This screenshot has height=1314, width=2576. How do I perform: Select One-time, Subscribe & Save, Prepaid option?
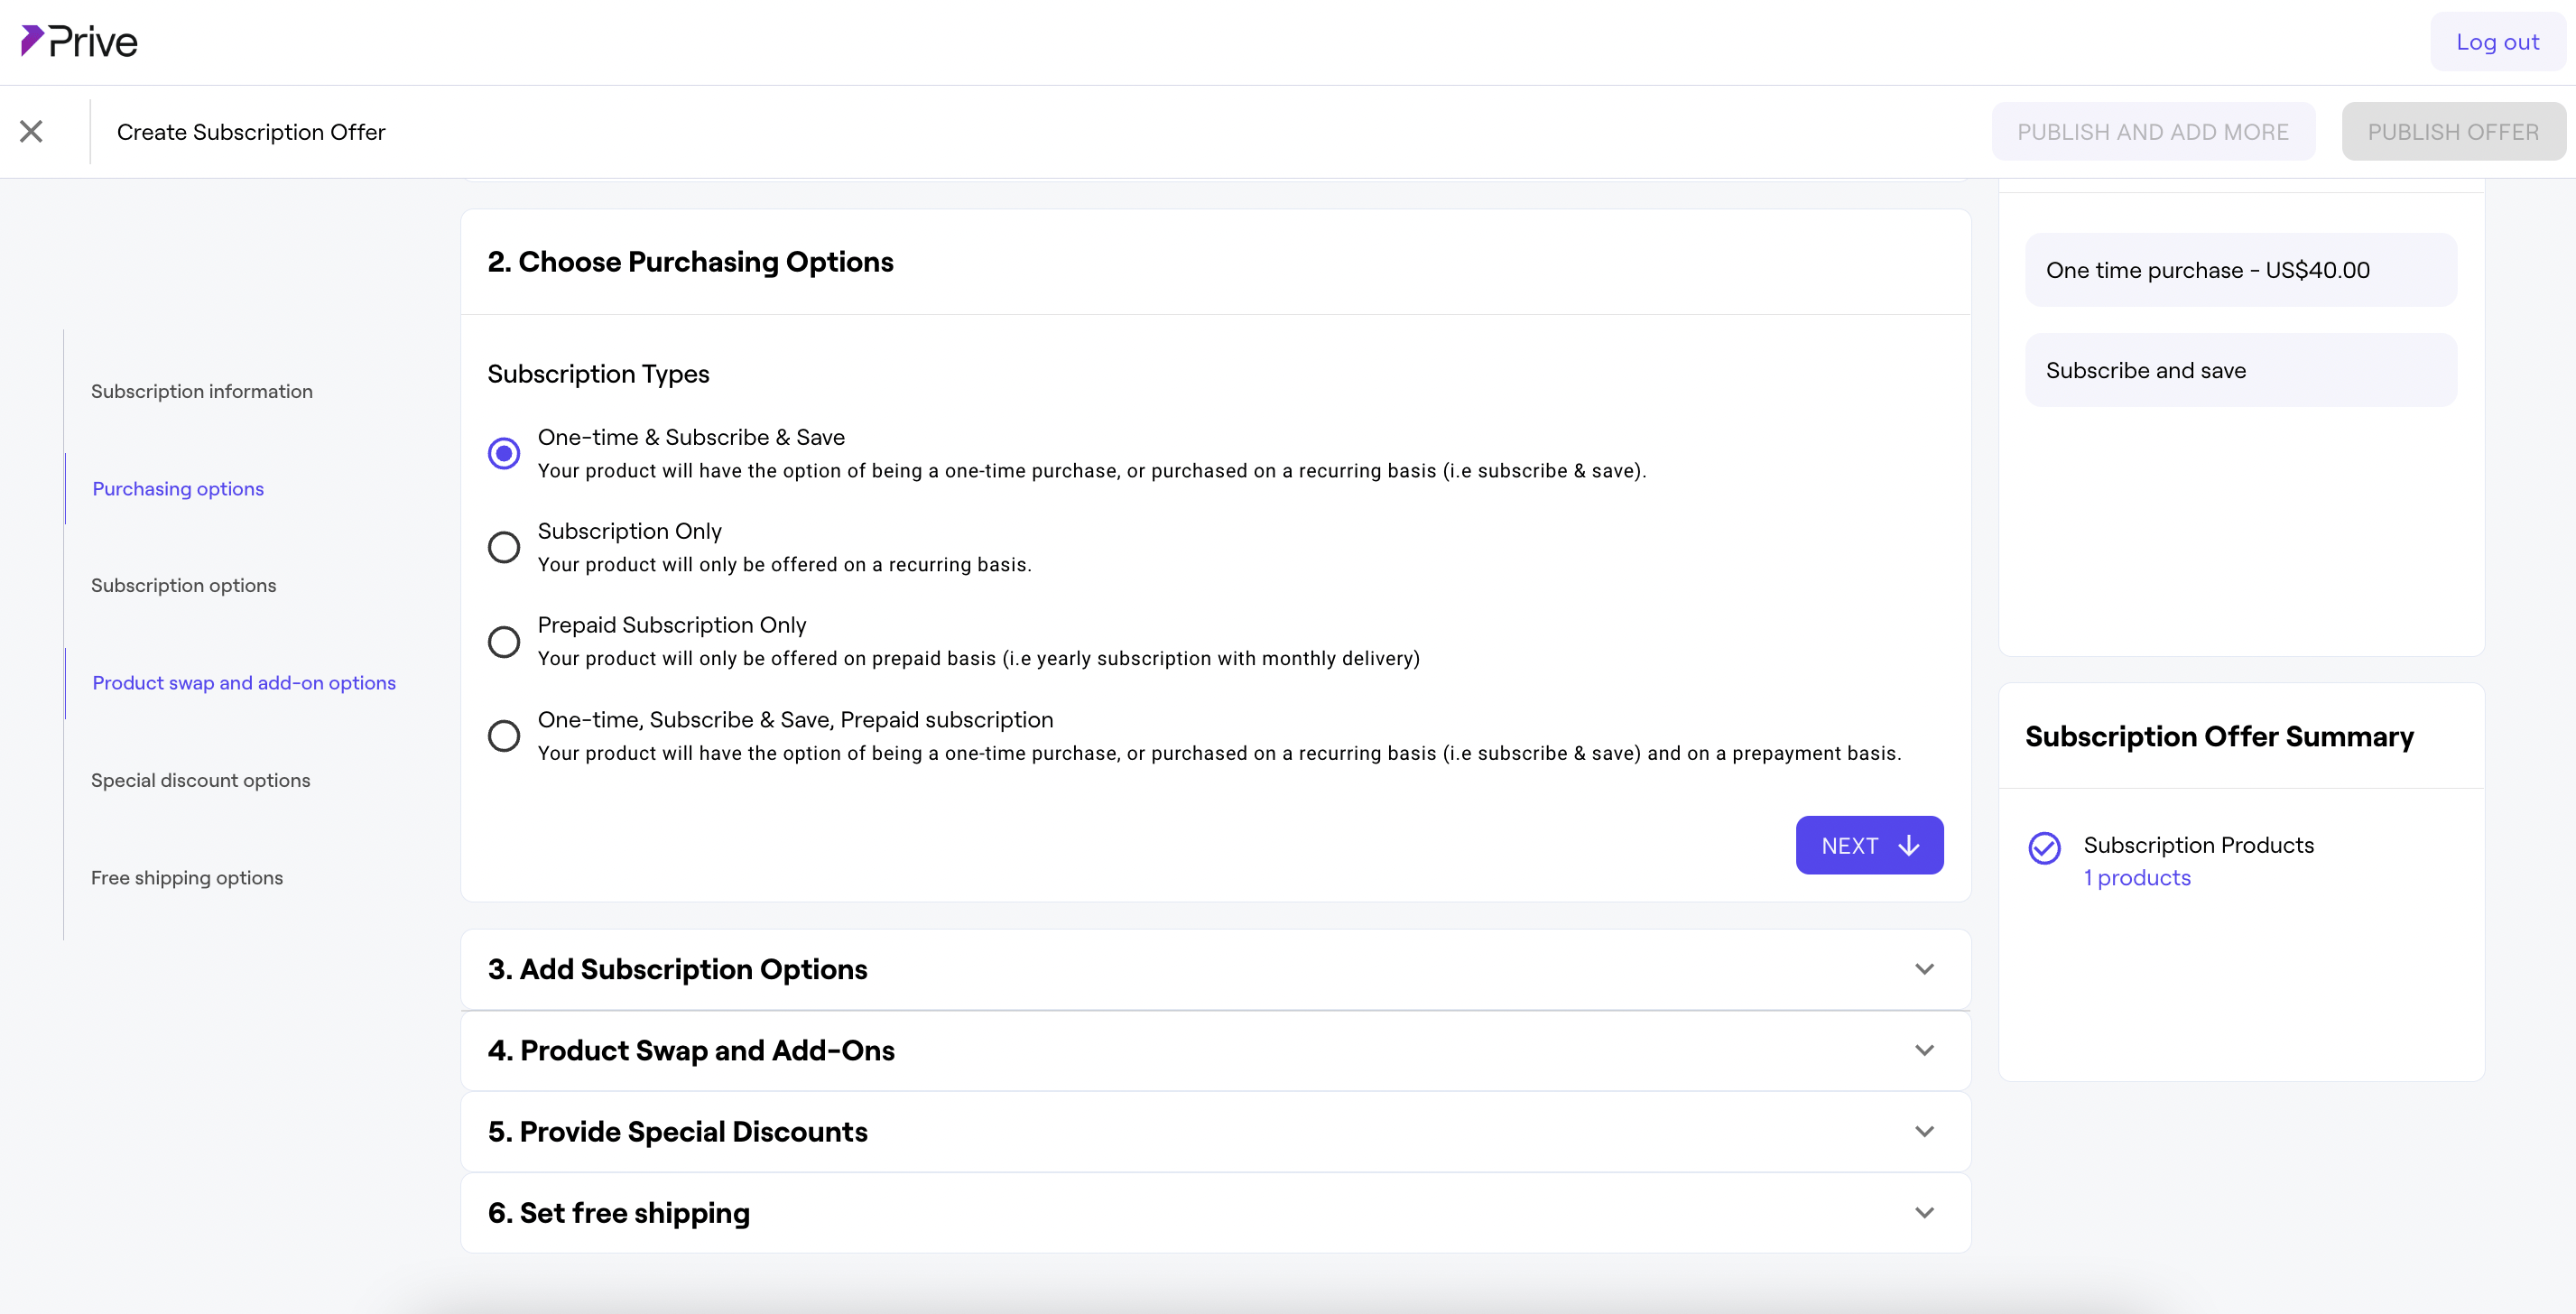503,735
